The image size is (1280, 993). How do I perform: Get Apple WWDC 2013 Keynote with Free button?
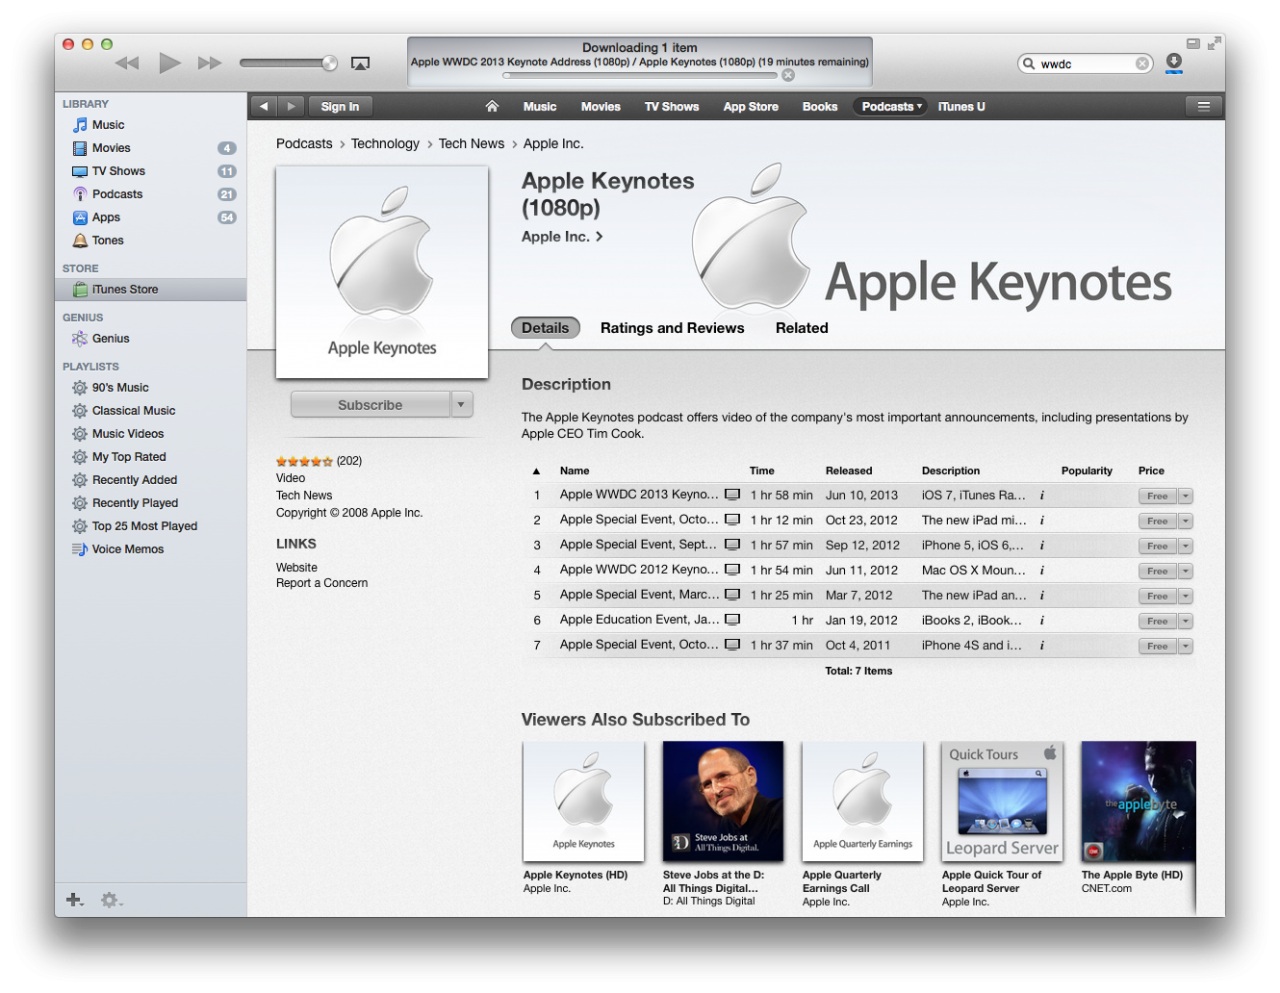[x=1157, y=496]
